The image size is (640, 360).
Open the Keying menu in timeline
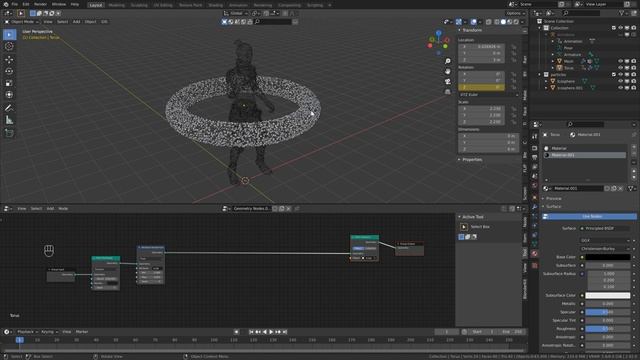[x=49, y=332]
